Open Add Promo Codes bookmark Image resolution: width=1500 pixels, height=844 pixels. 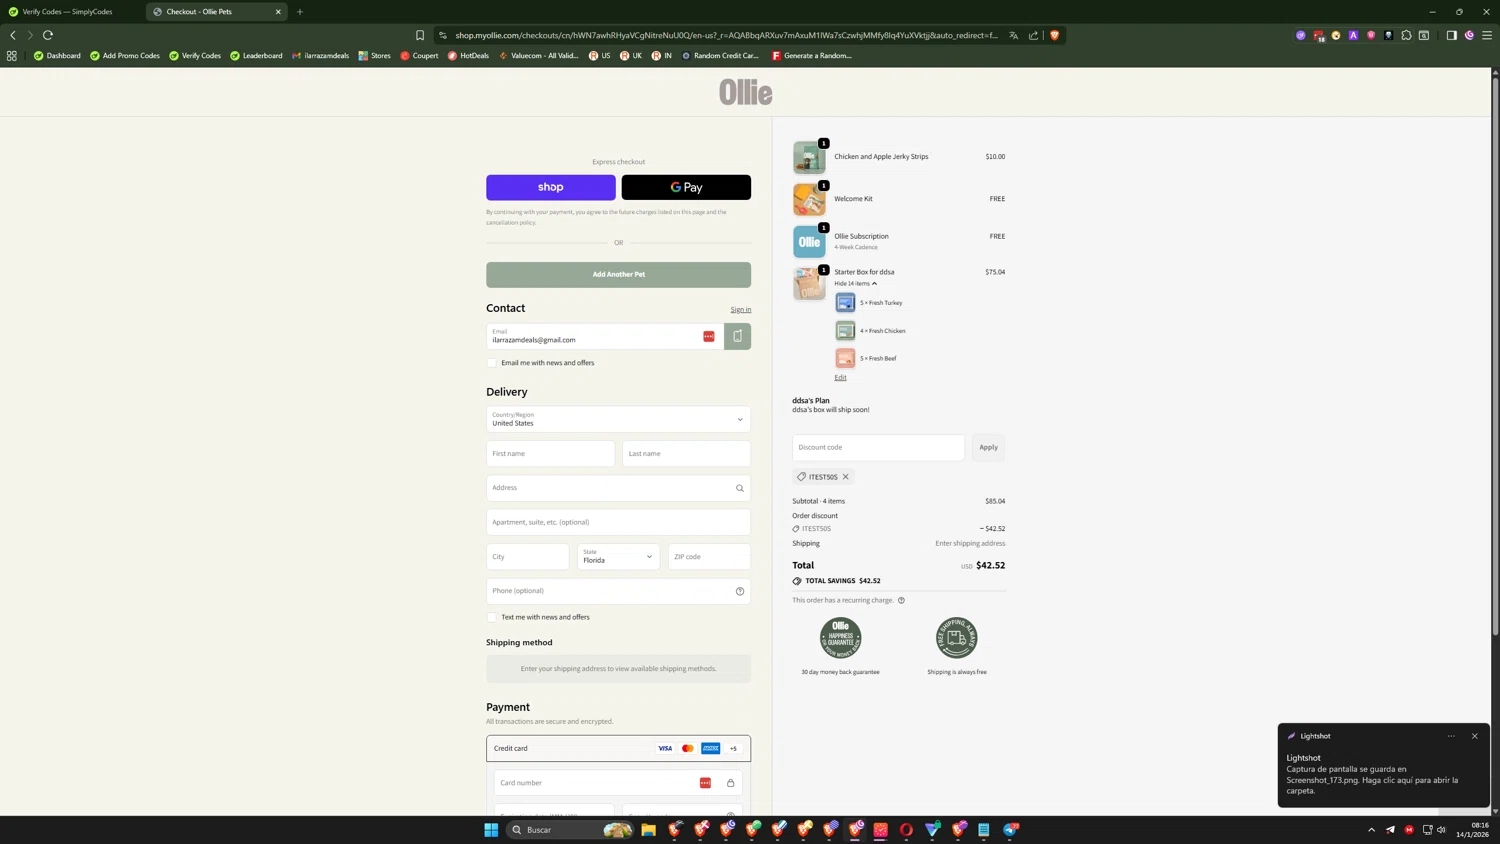[125, 56]
